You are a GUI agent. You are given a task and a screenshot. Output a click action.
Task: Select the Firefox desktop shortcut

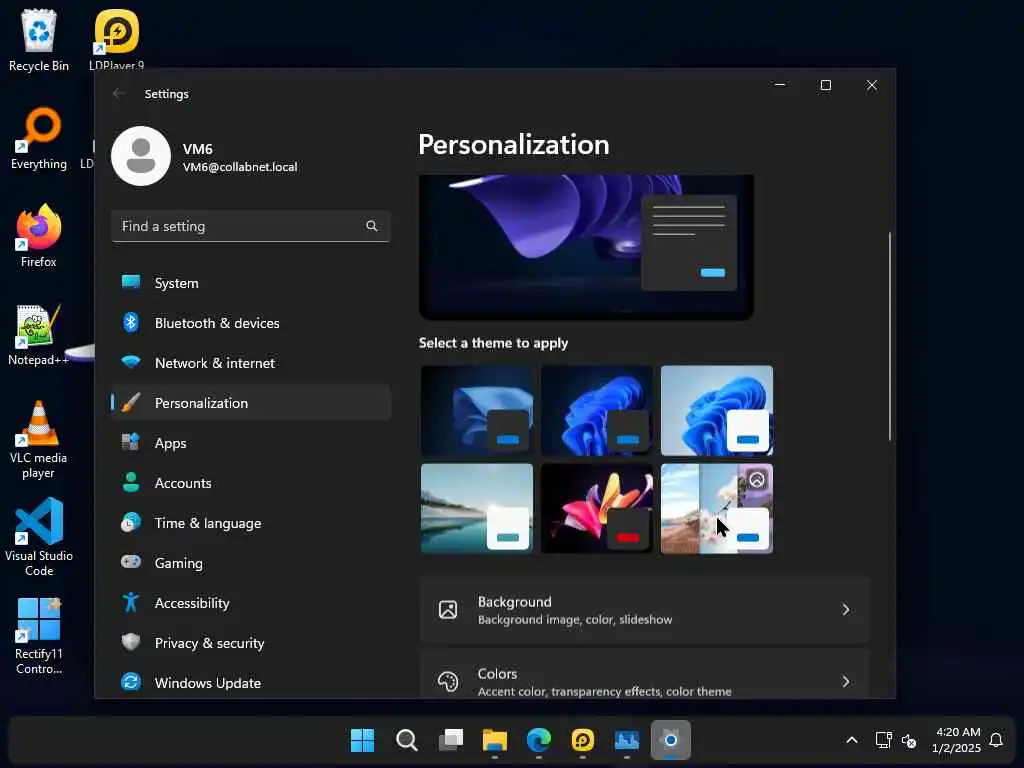coord(39,236)
